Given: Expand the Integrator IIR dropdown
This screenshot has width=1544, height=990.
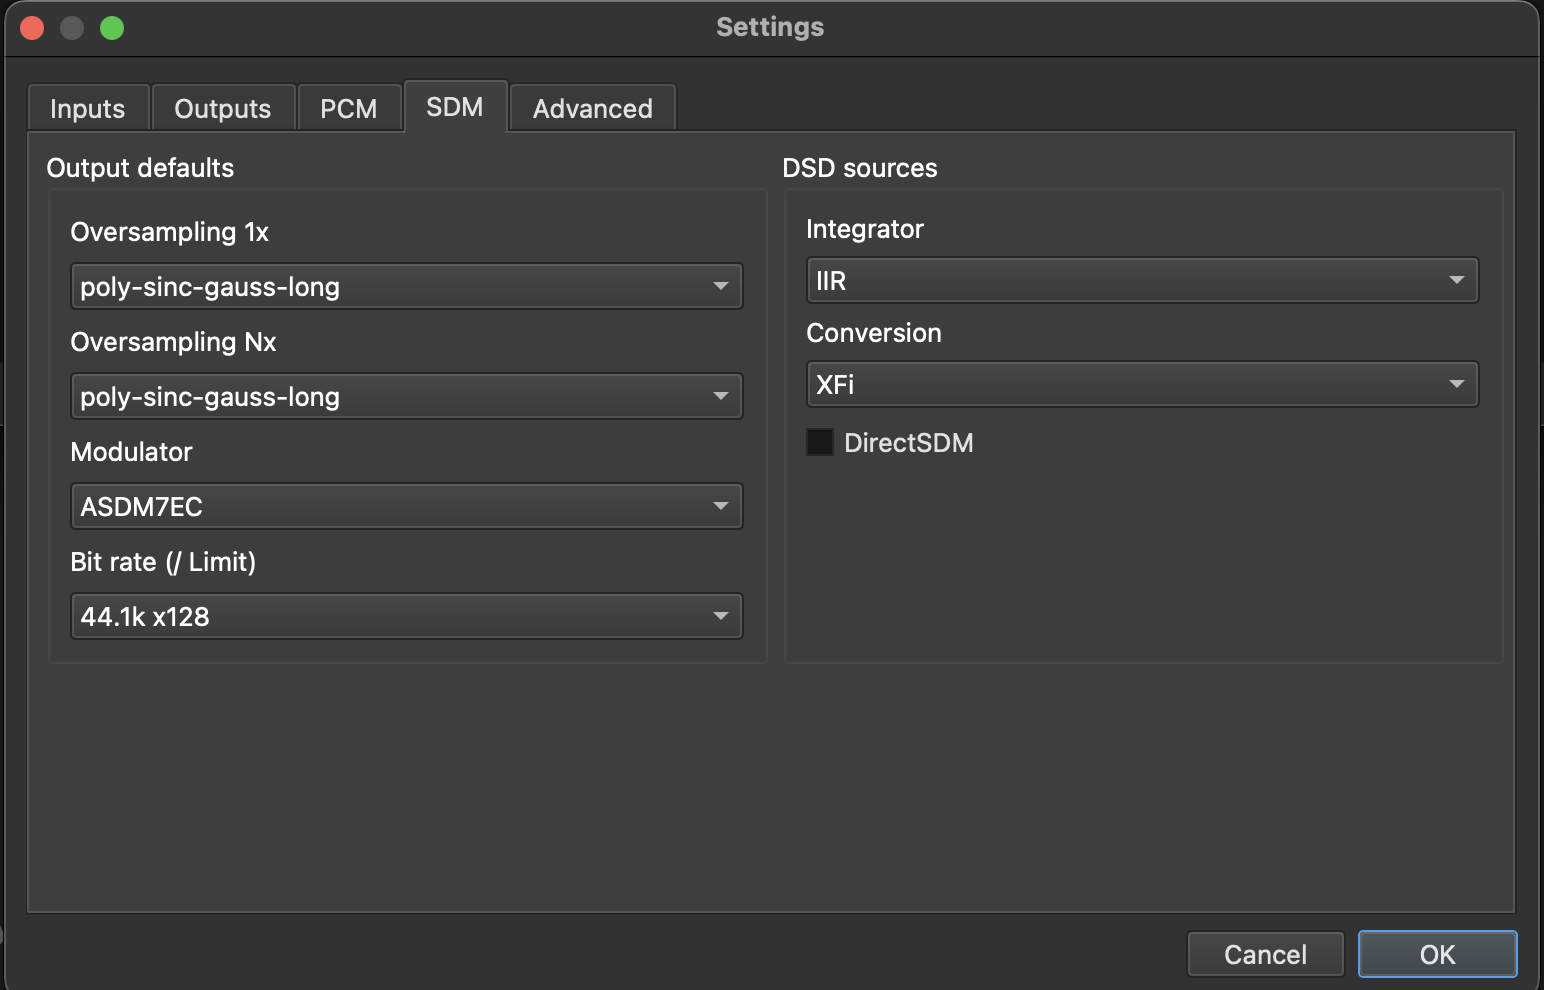Looking at the screenshot, I should pyautogui.click(x=1141, y=281).
